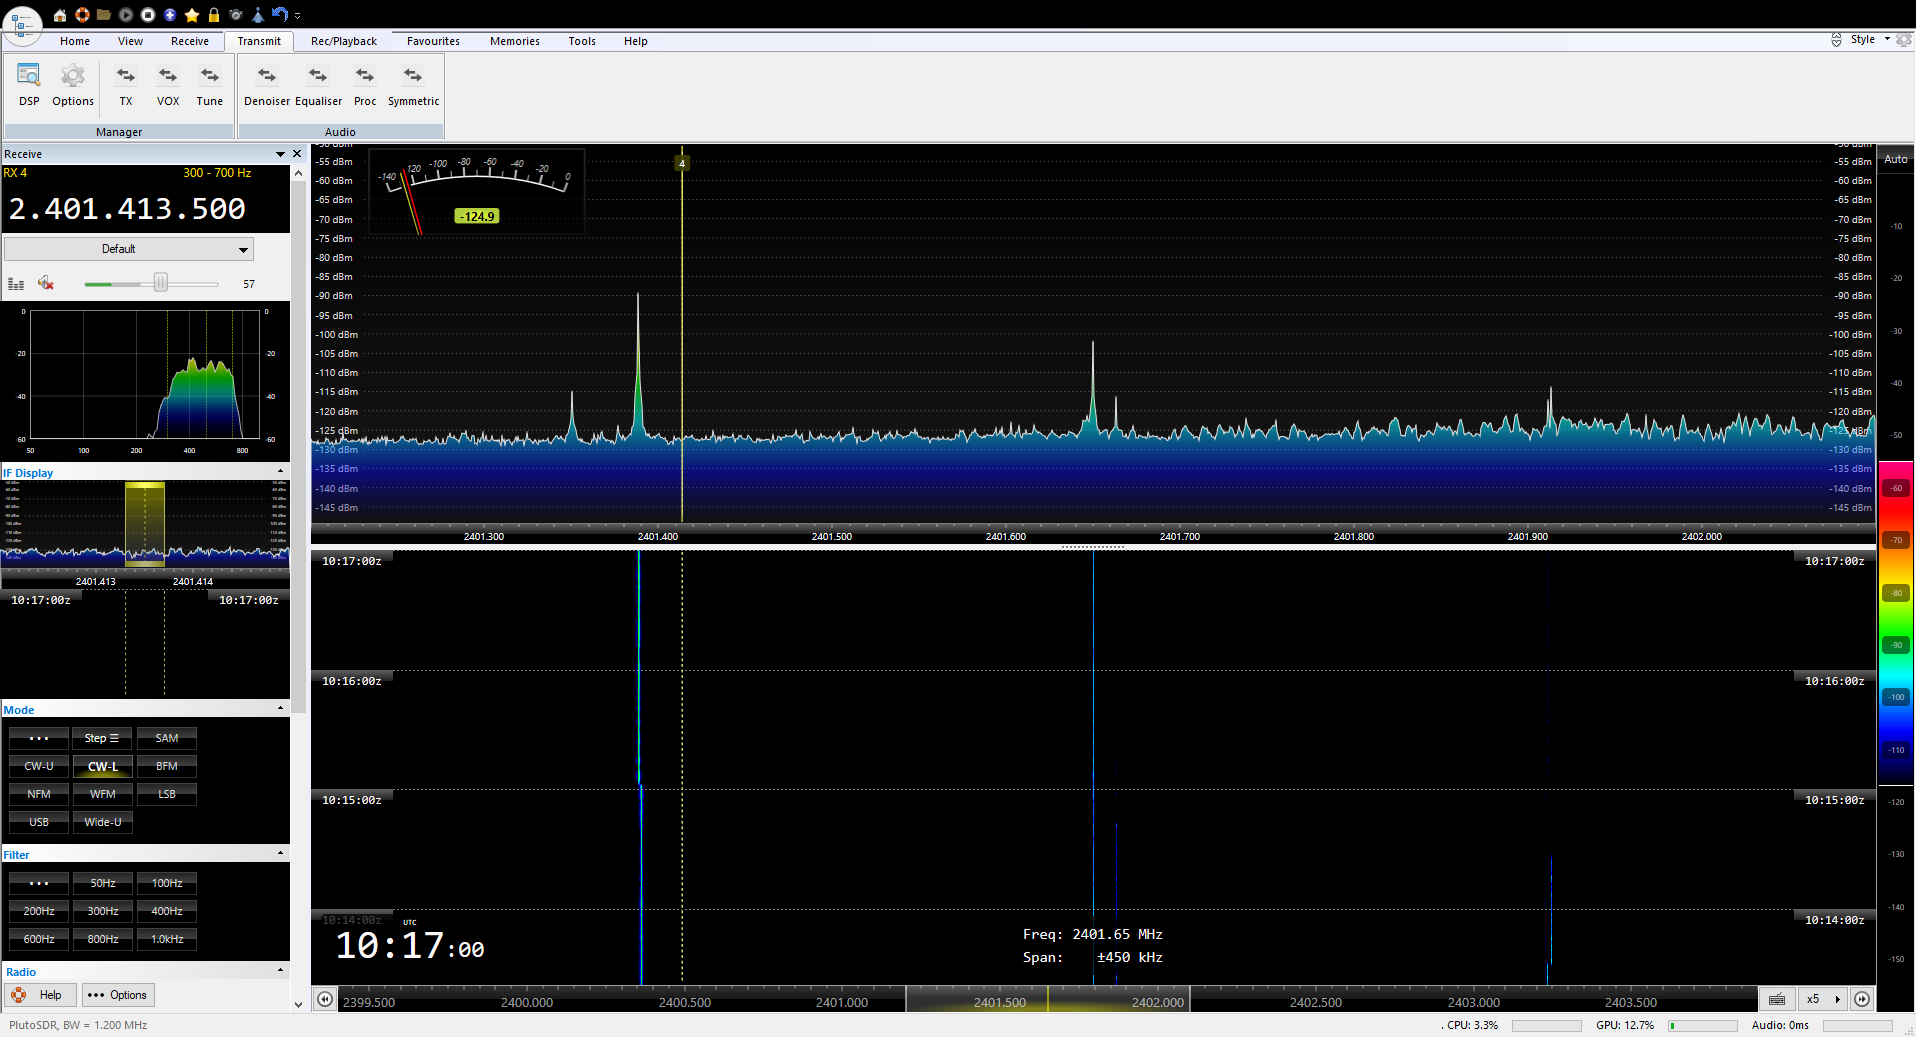
Task: Collapse the Mode panel section
Action: [x=280, y=709]
